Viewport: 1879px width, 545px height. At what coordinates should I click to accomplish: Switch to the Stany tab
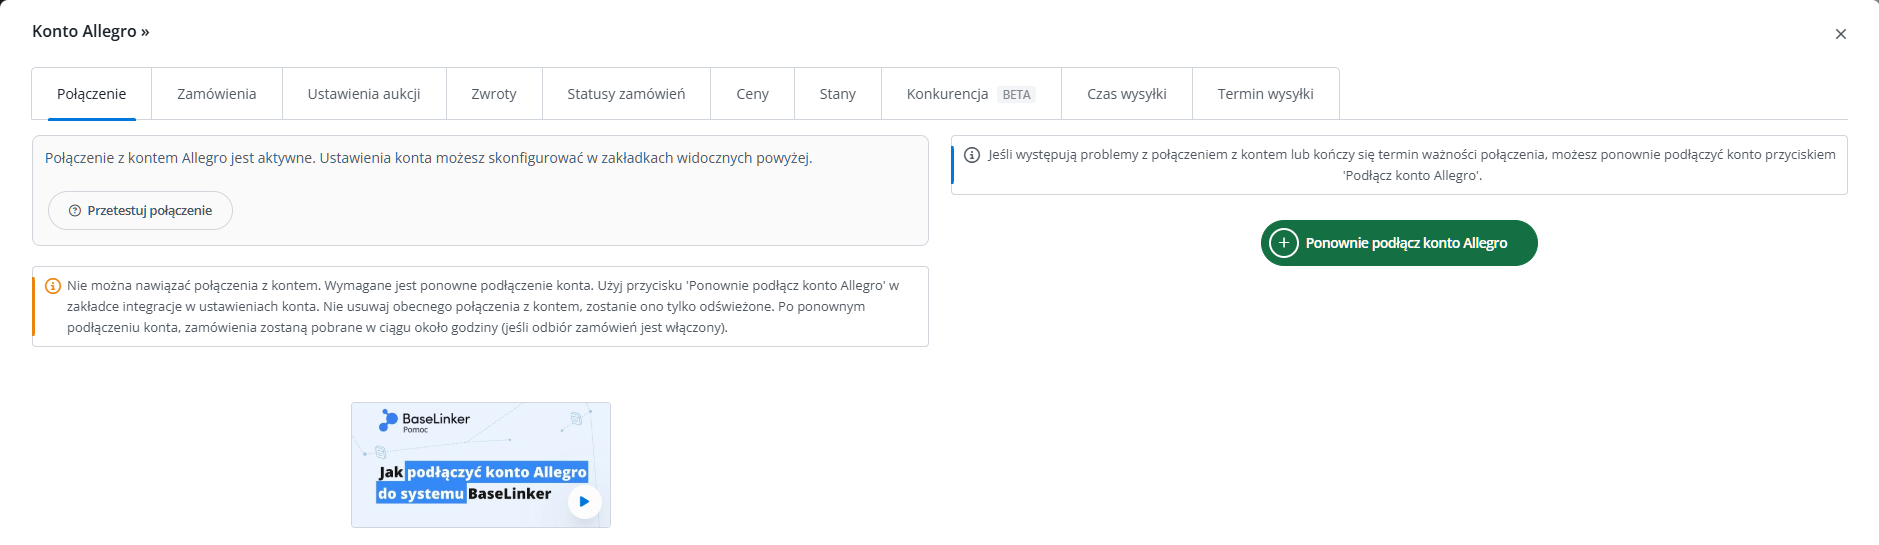(x=838, y=94)
